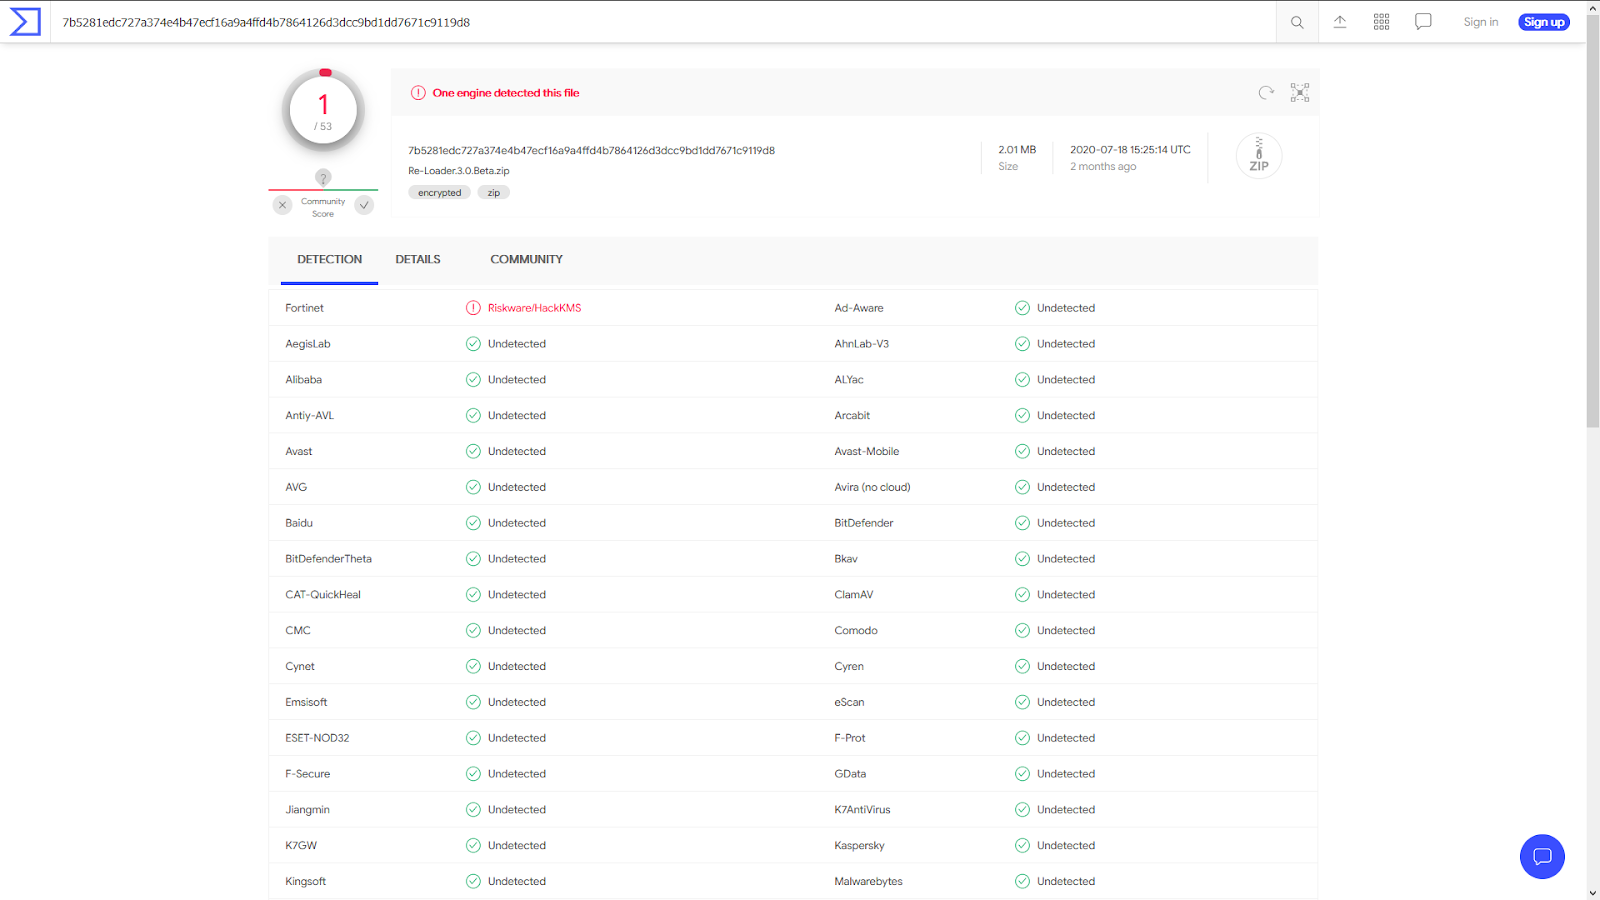
Task: Click the check icon in Comodo row
Action: pos(1022,631)
